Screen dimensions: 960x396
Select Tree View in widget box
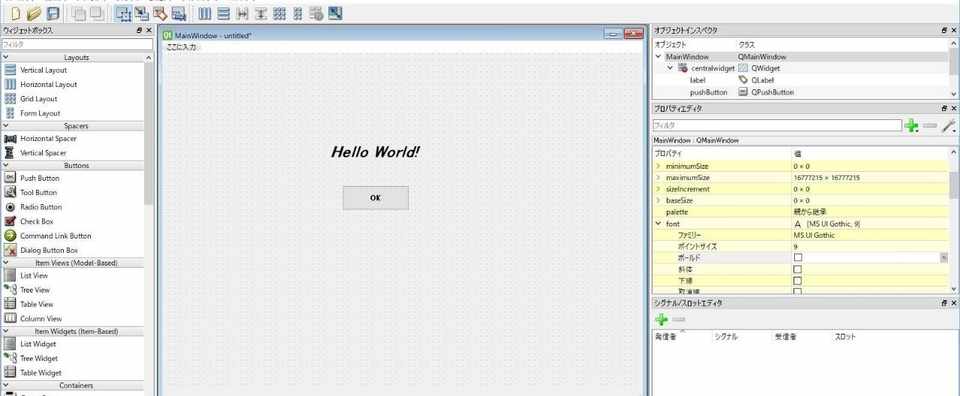34,290
